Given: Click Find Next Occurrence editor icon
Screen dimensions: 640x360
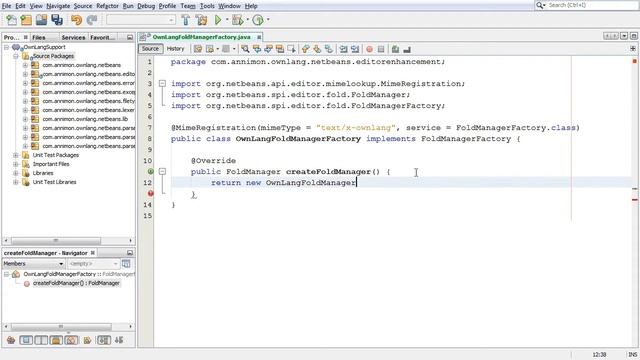Looking at the screenshot, I should [268, 49].
